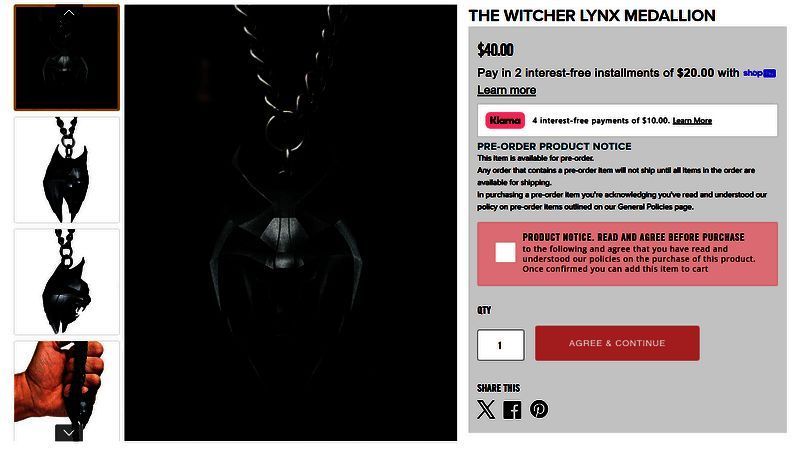
Task: Select the first dark medallion thumbnail
Action: (67, 58)
